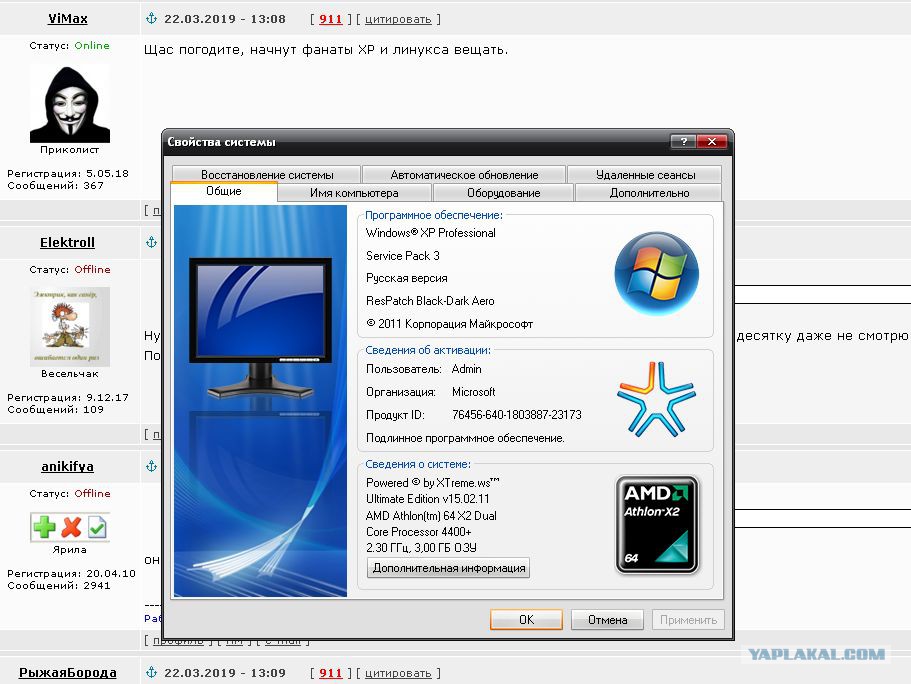911x684 pixels.
Task: Click the 911 link in РыжаяБорода's post
Action: pyautogui.click(x=331, y=672)
